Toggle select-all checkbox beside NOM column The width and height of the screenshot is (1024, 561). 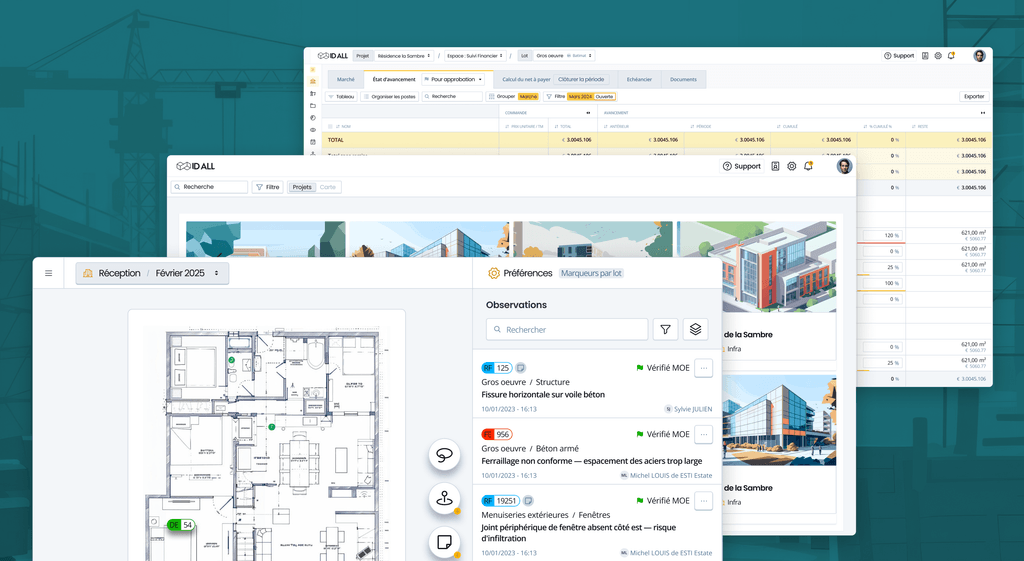point(330,127)
